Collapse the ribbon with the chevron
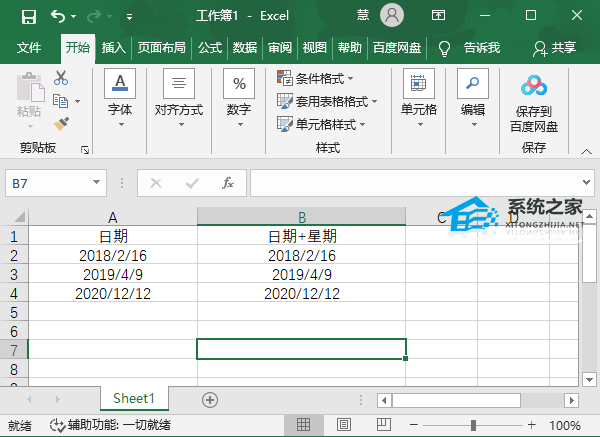This screenshot has width=600, height=437. click(x=586, y=152)
